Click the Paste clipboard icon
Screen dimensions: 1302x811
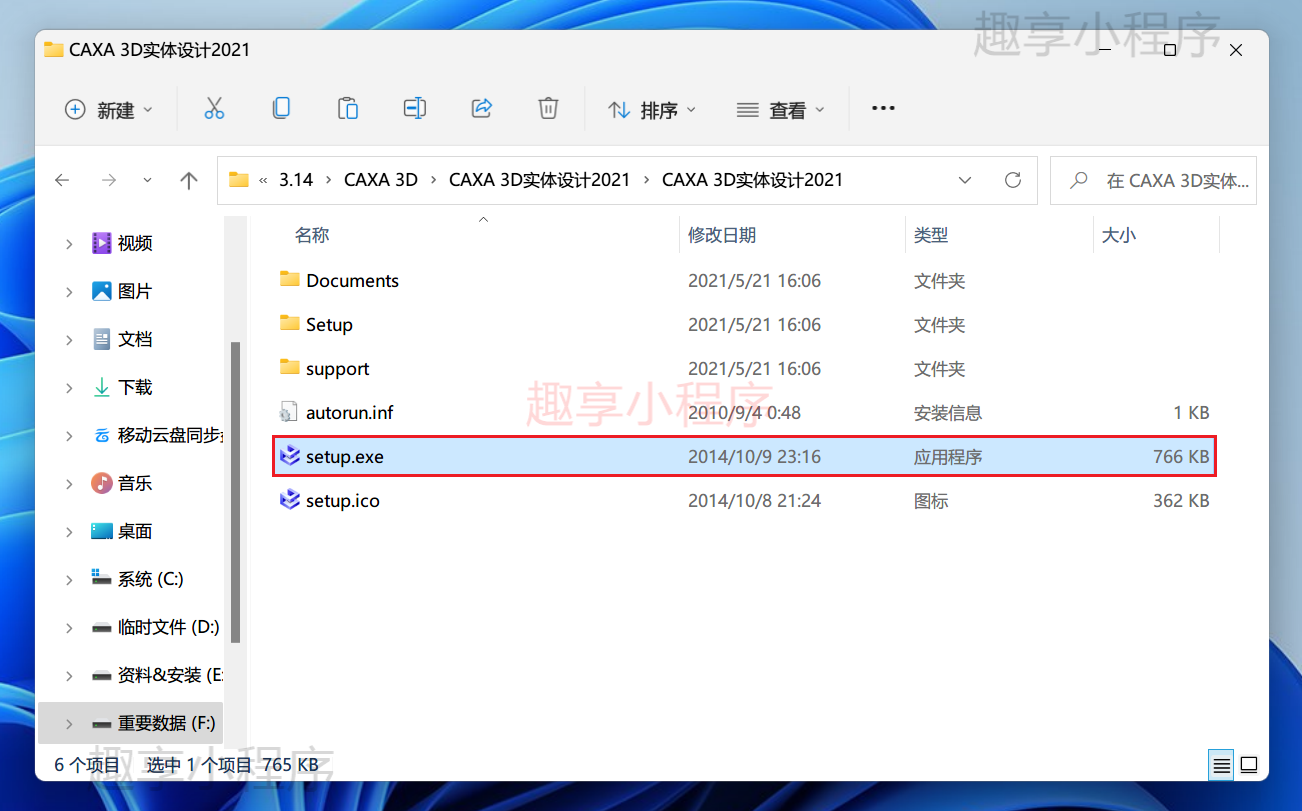(x=348, y=108)
